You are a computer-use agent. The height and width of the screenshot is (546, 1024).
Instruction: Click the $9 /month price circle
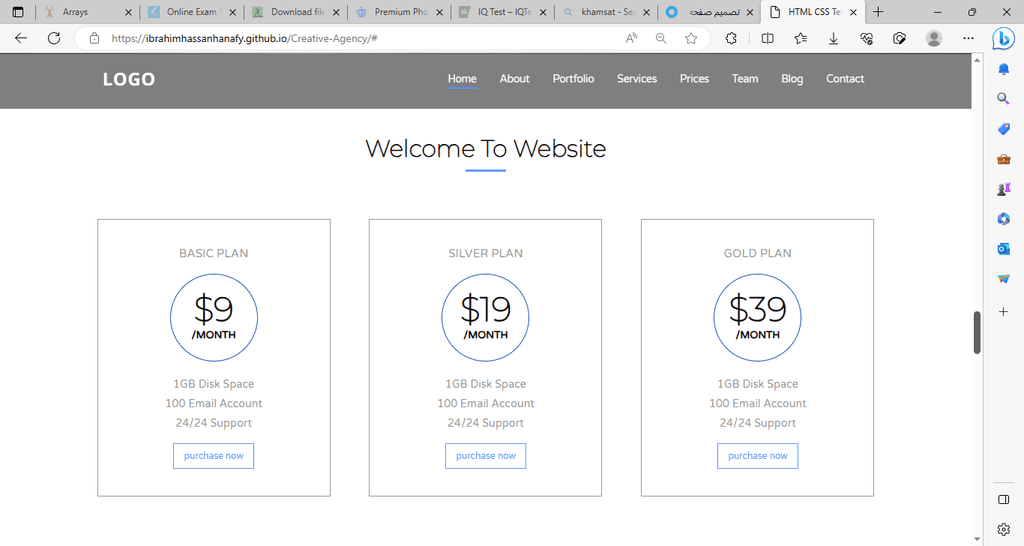click(x=214, y=317)
